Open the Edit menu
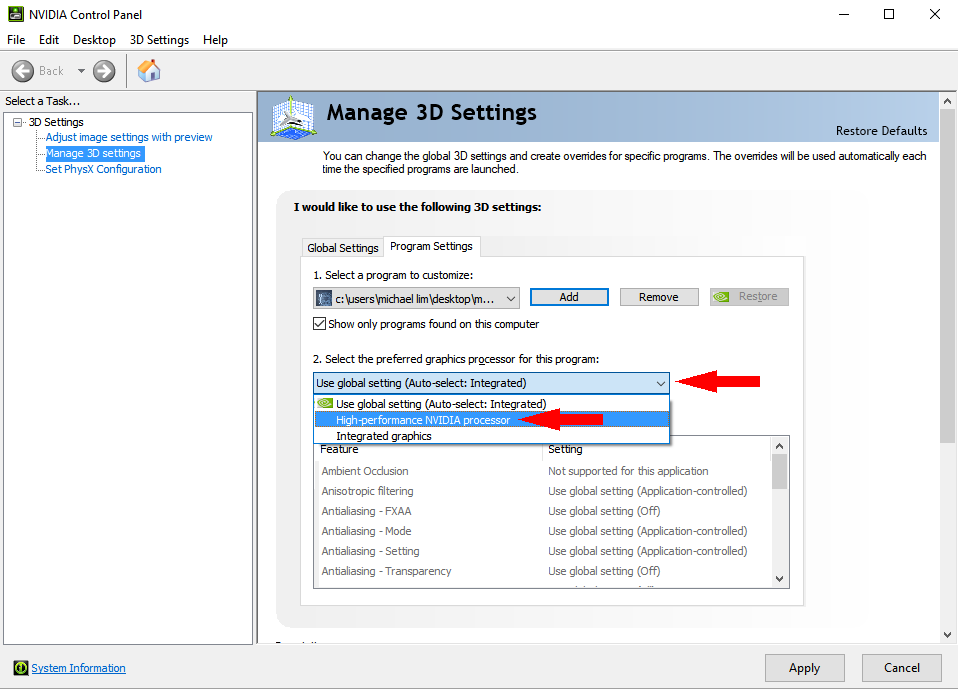 [x=49, y=40]
